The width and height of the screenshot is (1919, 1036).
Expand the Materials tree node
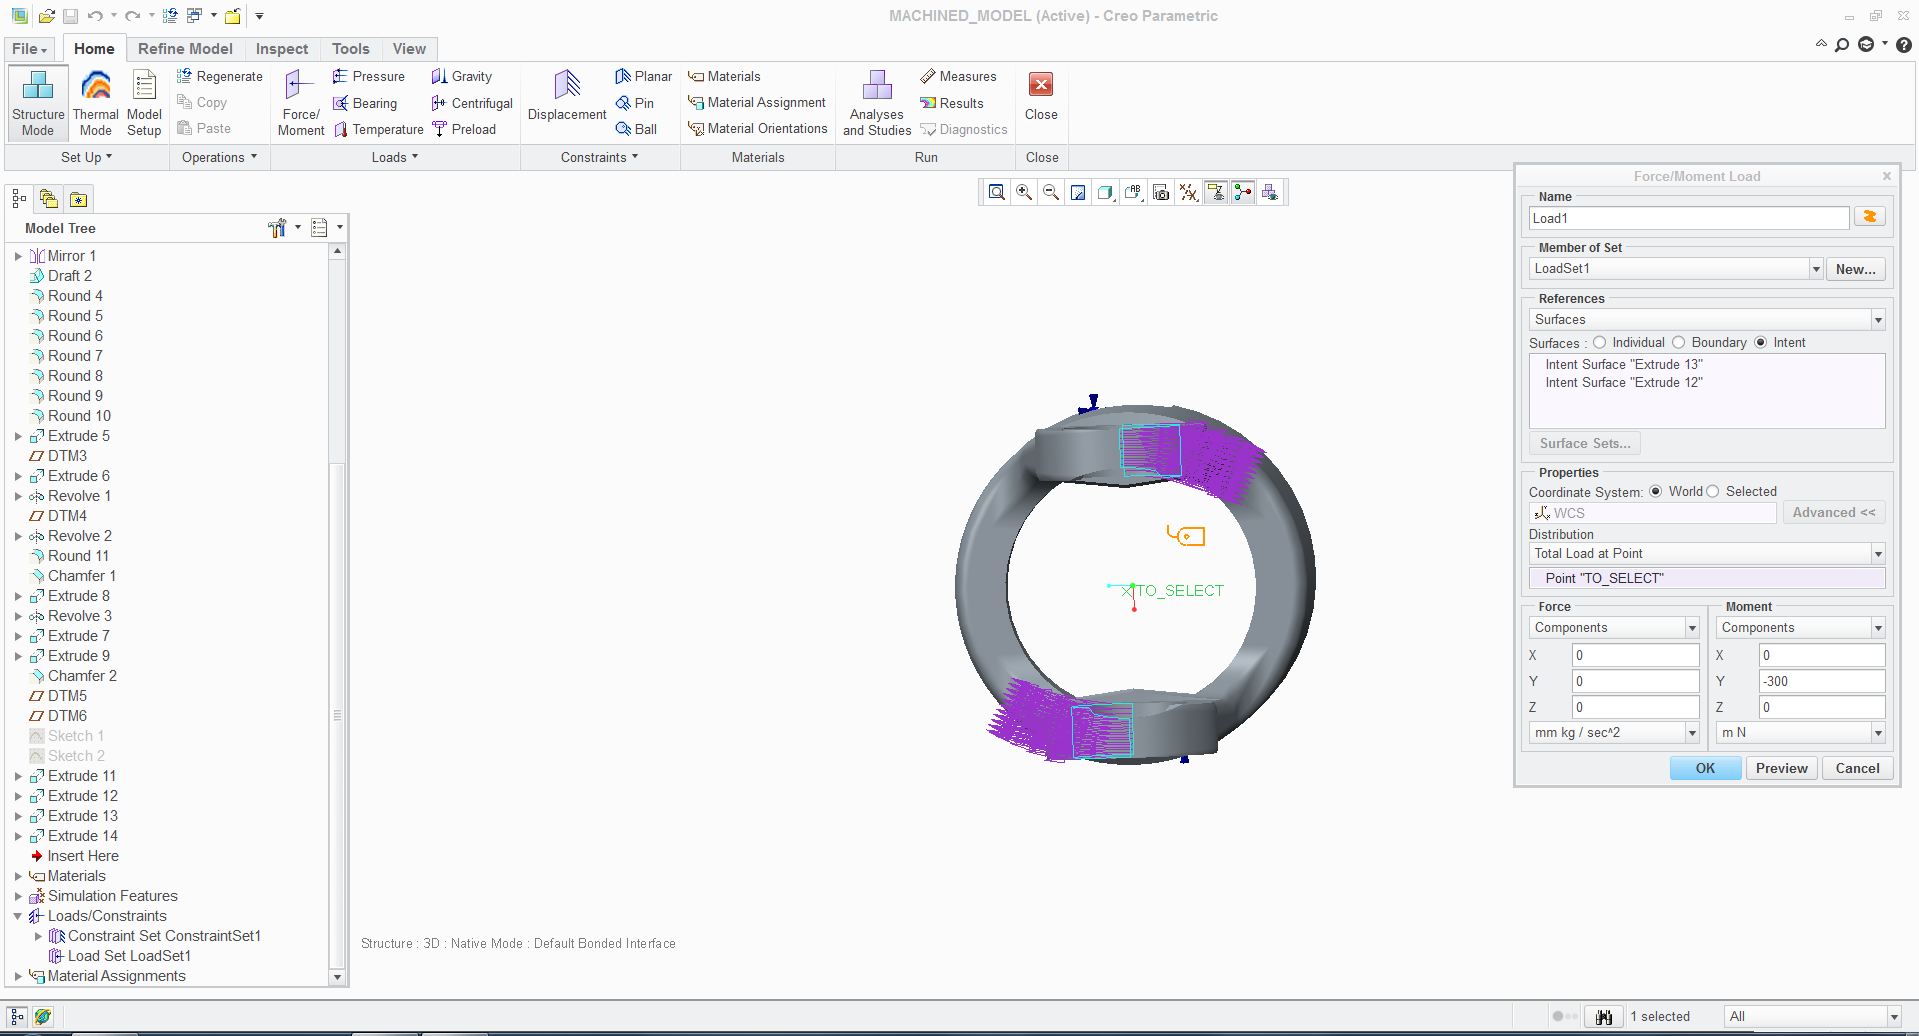[18, 876]
